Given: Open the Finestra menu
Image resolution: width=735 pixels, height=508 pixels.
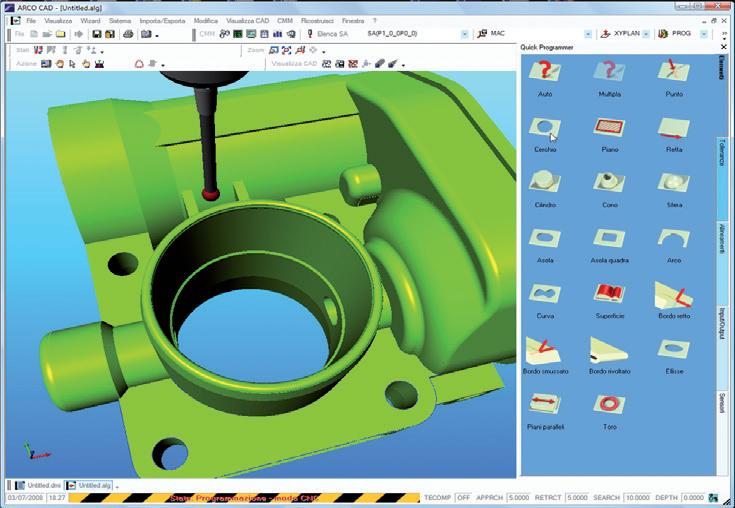Looking at the screenshot, I should 353,21.
